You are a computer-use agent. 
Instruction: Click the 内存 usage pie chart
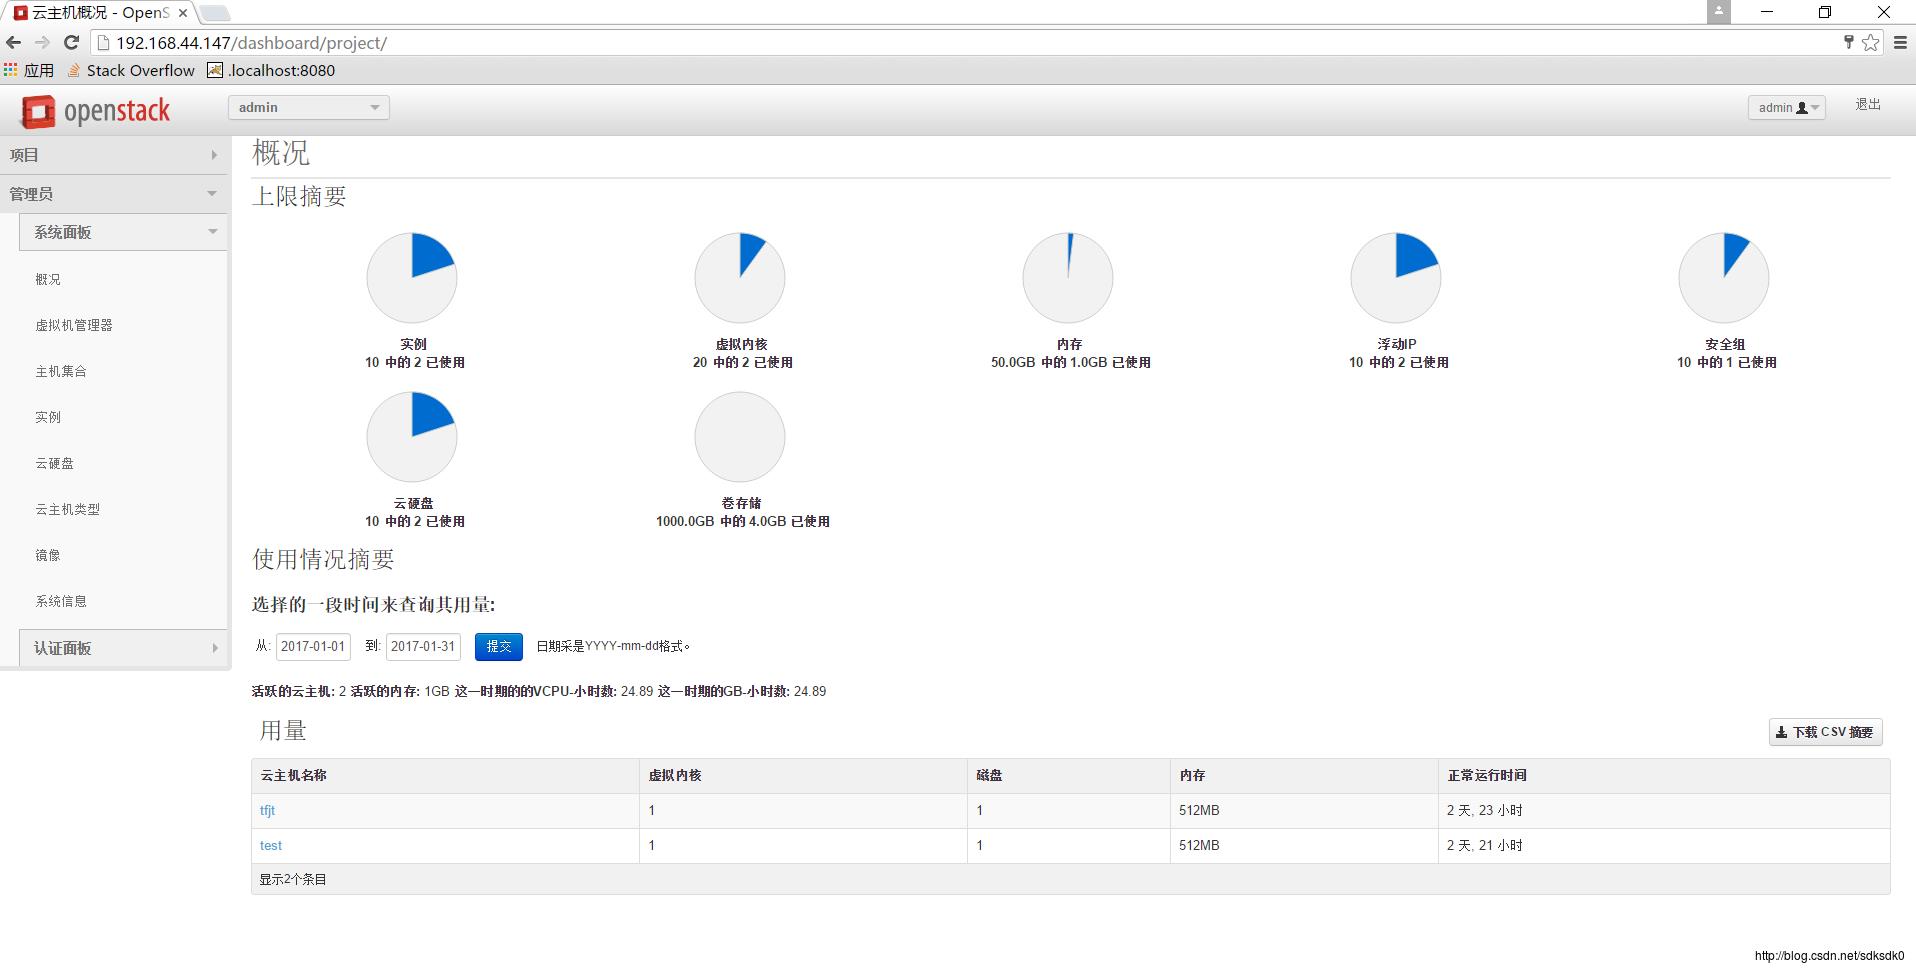tap(1068, 278)
